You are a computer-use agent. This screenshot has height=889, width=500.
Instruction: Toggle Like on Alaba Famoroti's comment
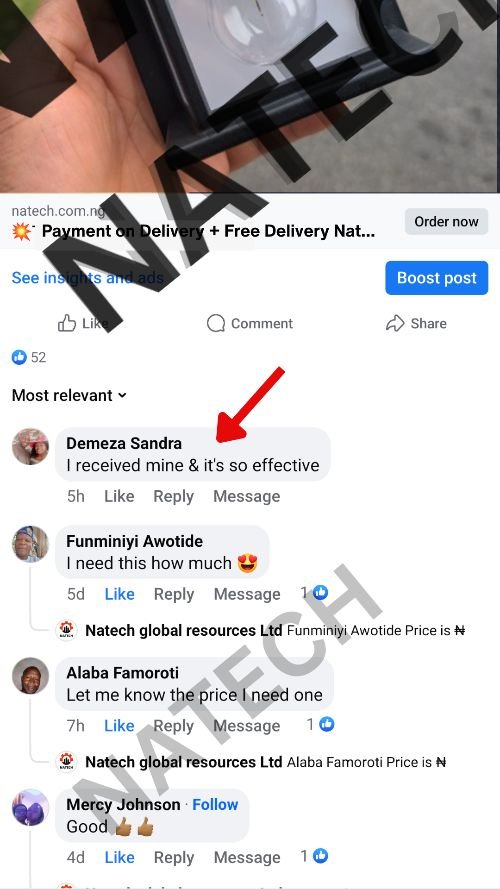point(119,726)
